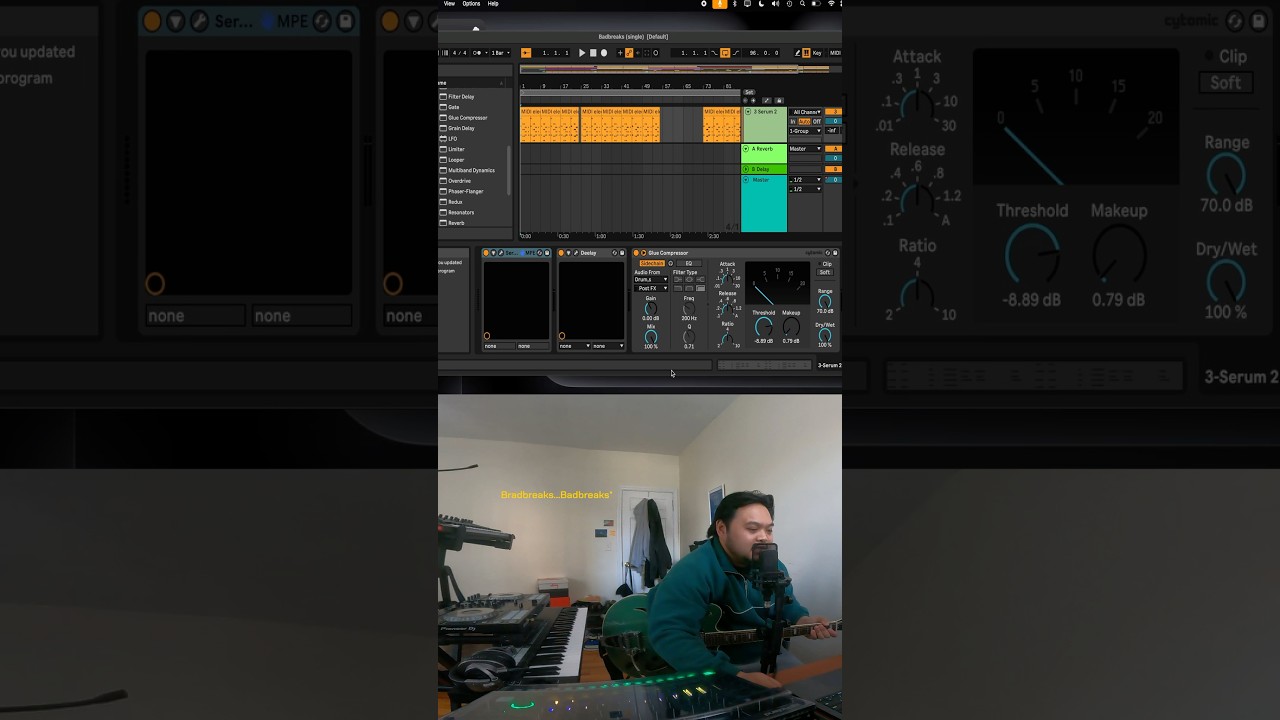Screen dimensions: 1280x720
Task: Select Looper in the browser list
Action: tap(456, 160)
